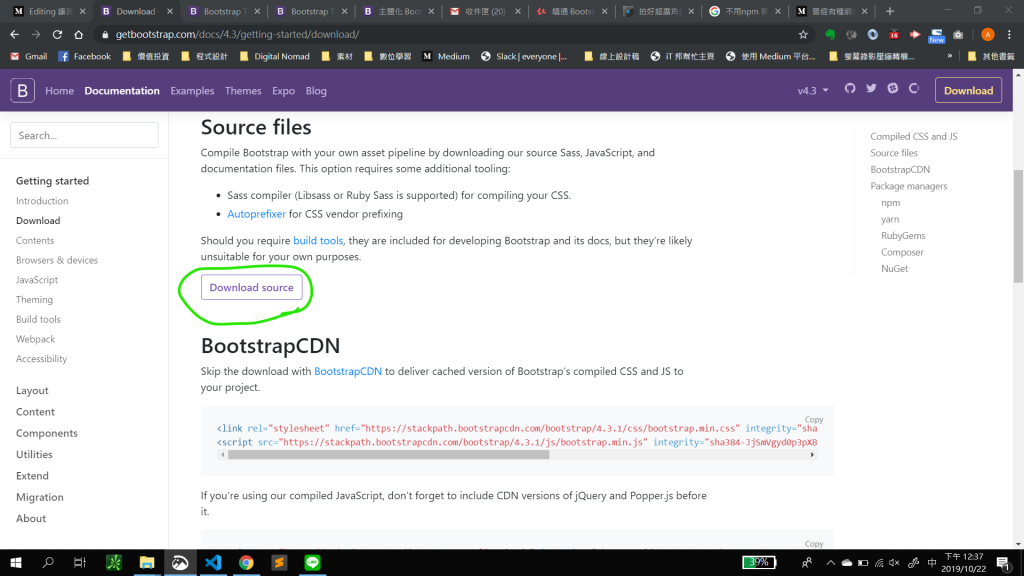Open the Digital Nomad bookmark folder
The image size is (1024, 576).
coord(275,56)
